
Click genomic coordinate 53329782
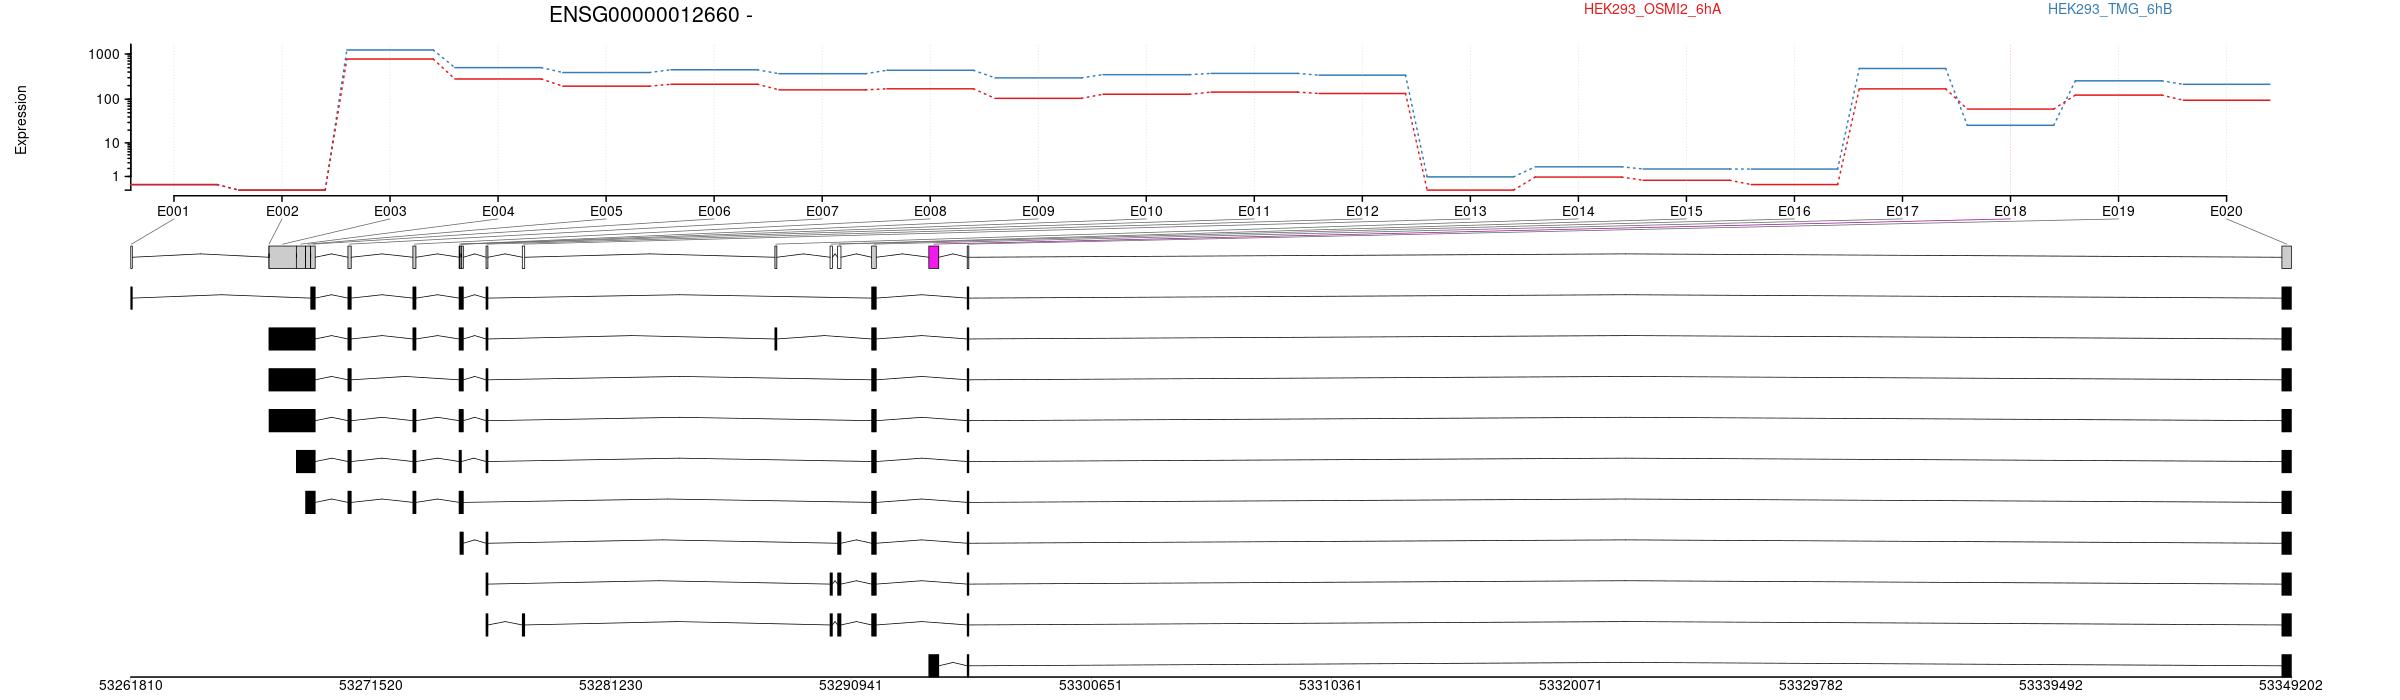1811,686
